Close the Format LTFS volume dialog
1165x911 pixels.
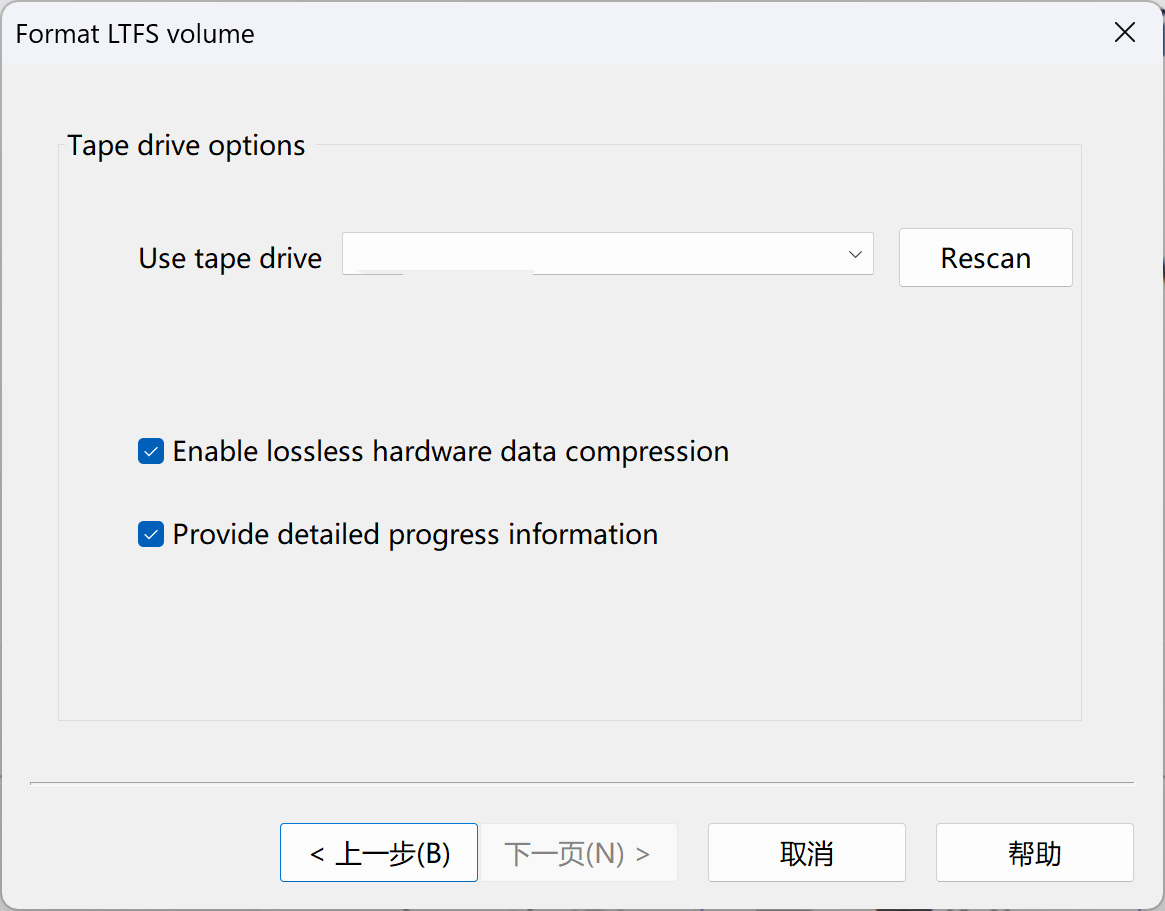1125,33
